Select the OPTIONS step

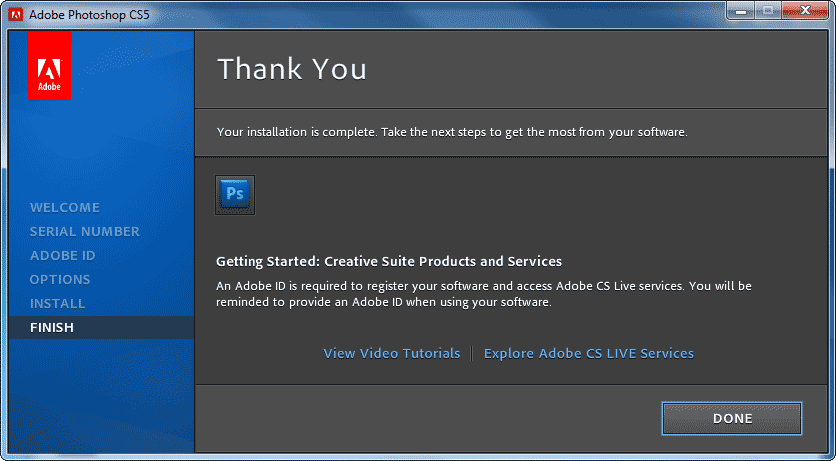click(60, 279)
